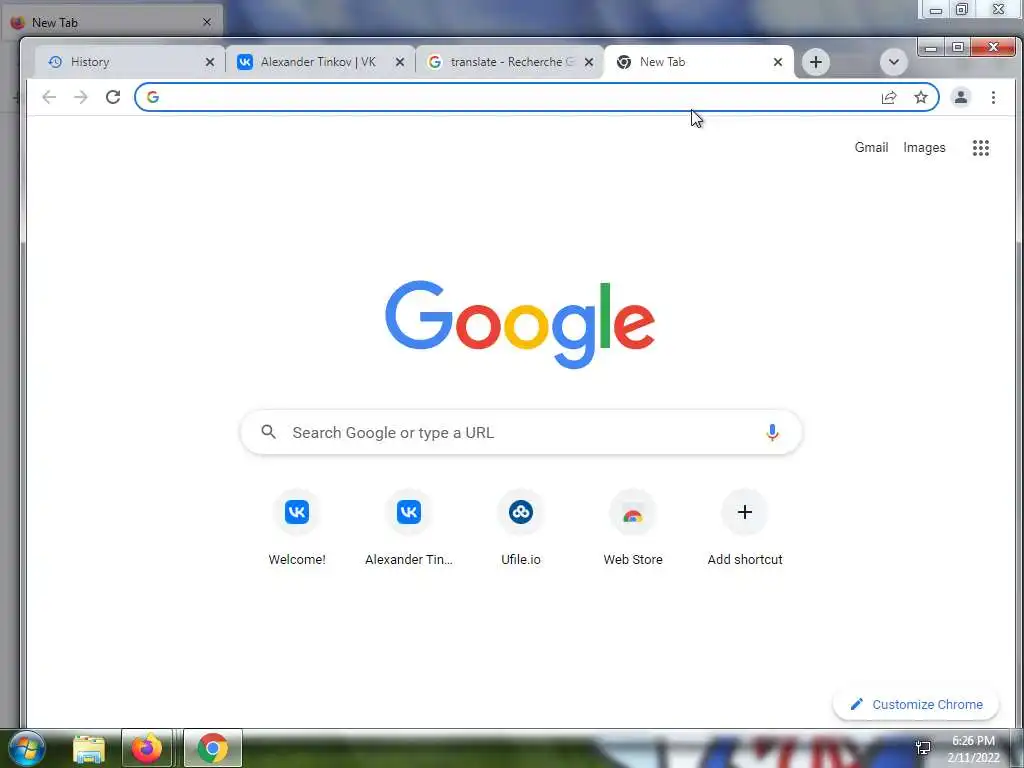Viewport: 1024px width, 768px height.
Task: Click the network tray icon
Action: pos(923,748)
